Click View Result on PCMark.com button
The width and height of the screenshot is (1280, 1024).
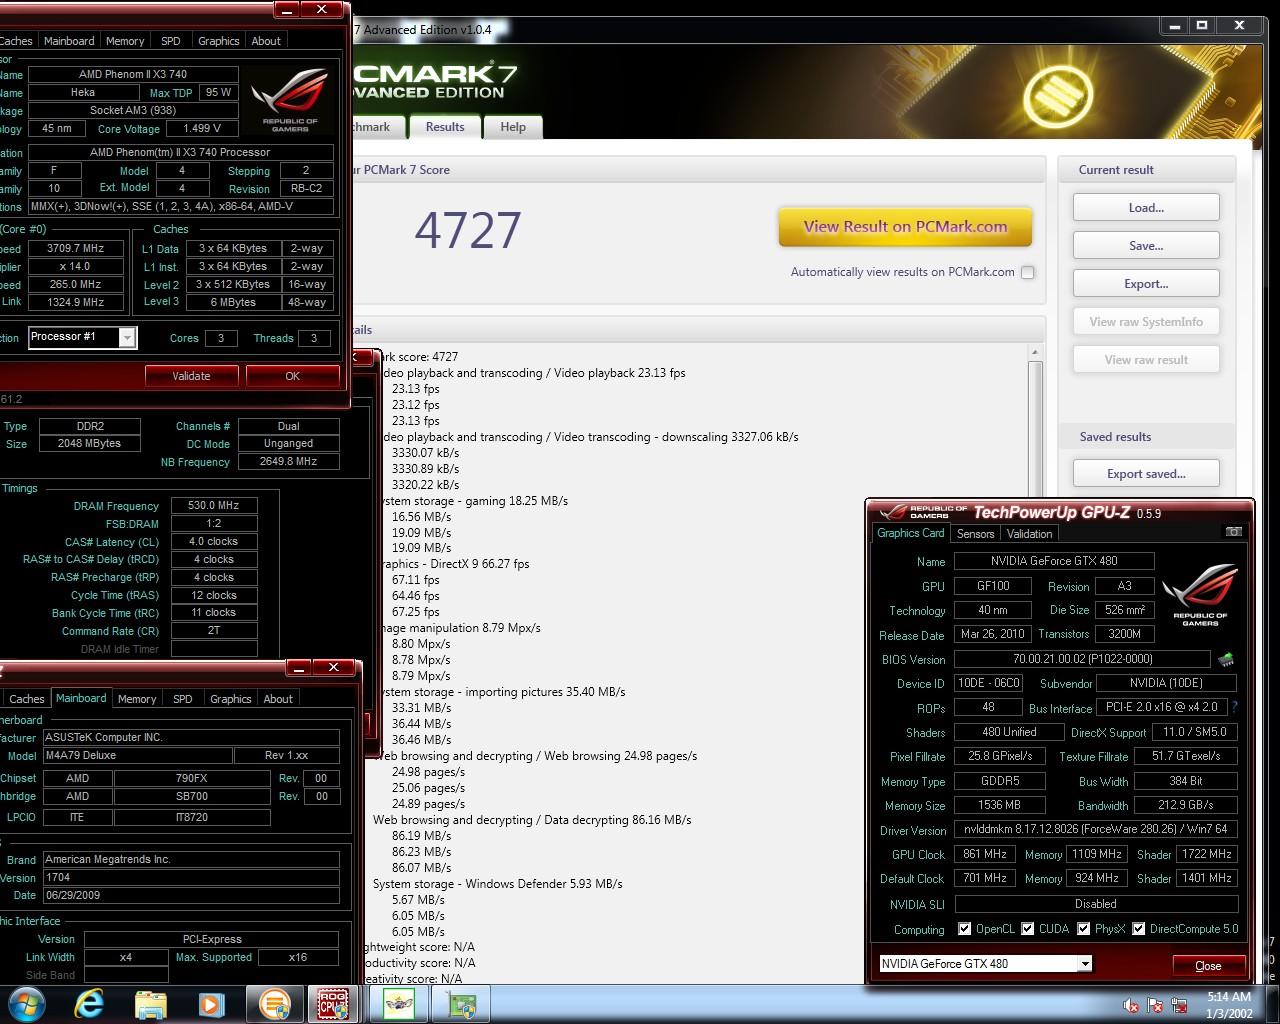(x=905, y=227)
